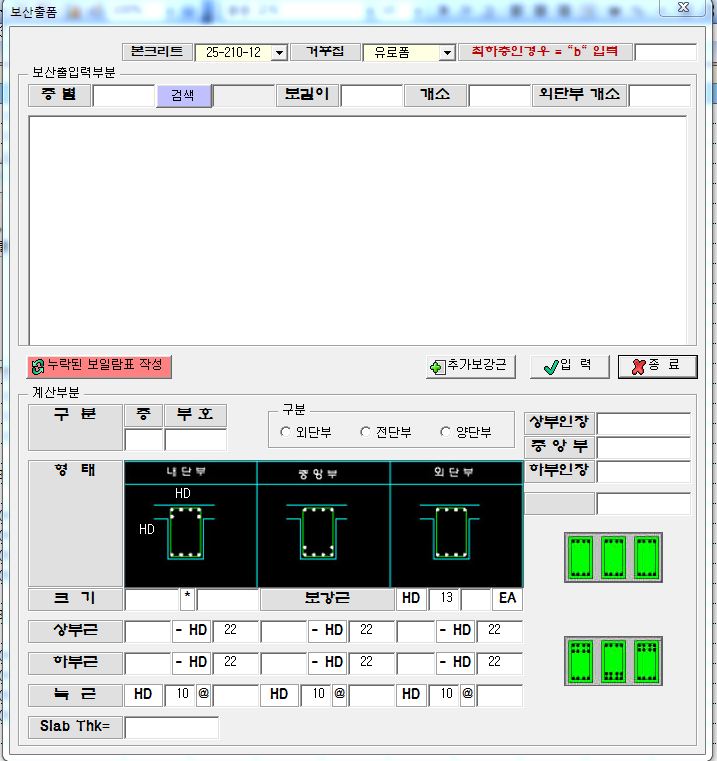Click the 층별 label button
This screenshot has height=761, width=717.
(60, 95)
